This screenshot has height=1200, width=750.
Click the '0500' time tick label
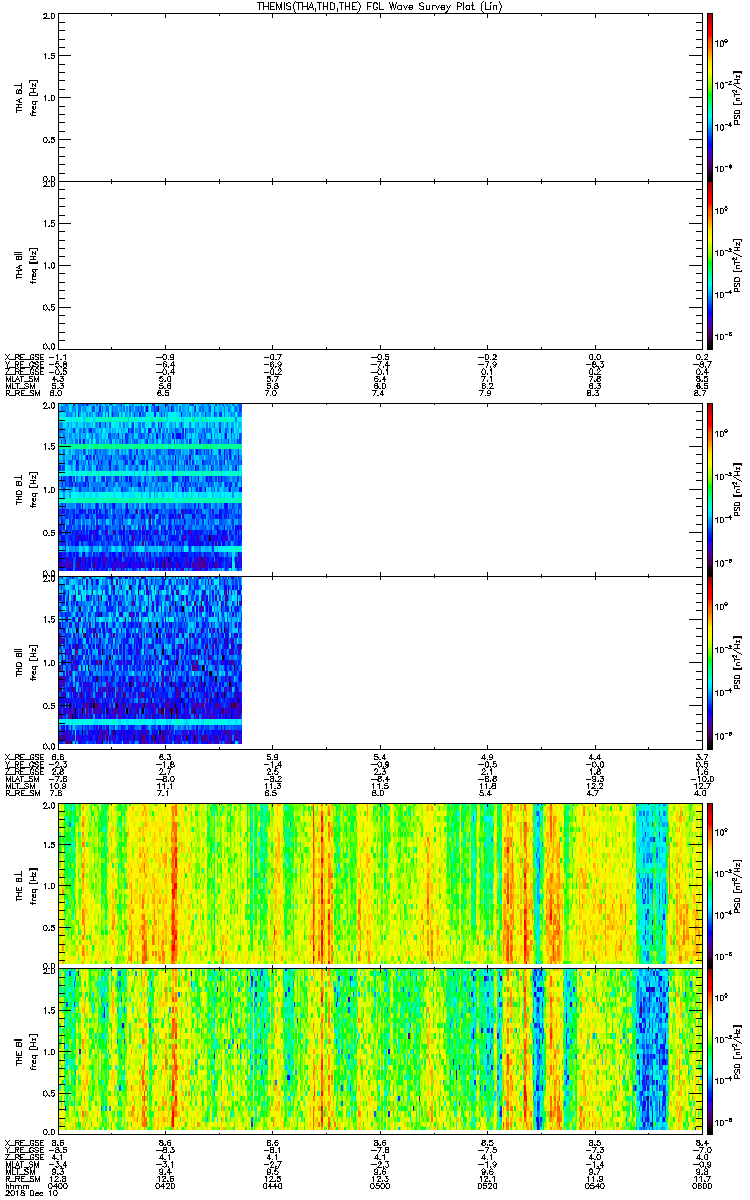pyautogui.click(x=380, y=1184)
